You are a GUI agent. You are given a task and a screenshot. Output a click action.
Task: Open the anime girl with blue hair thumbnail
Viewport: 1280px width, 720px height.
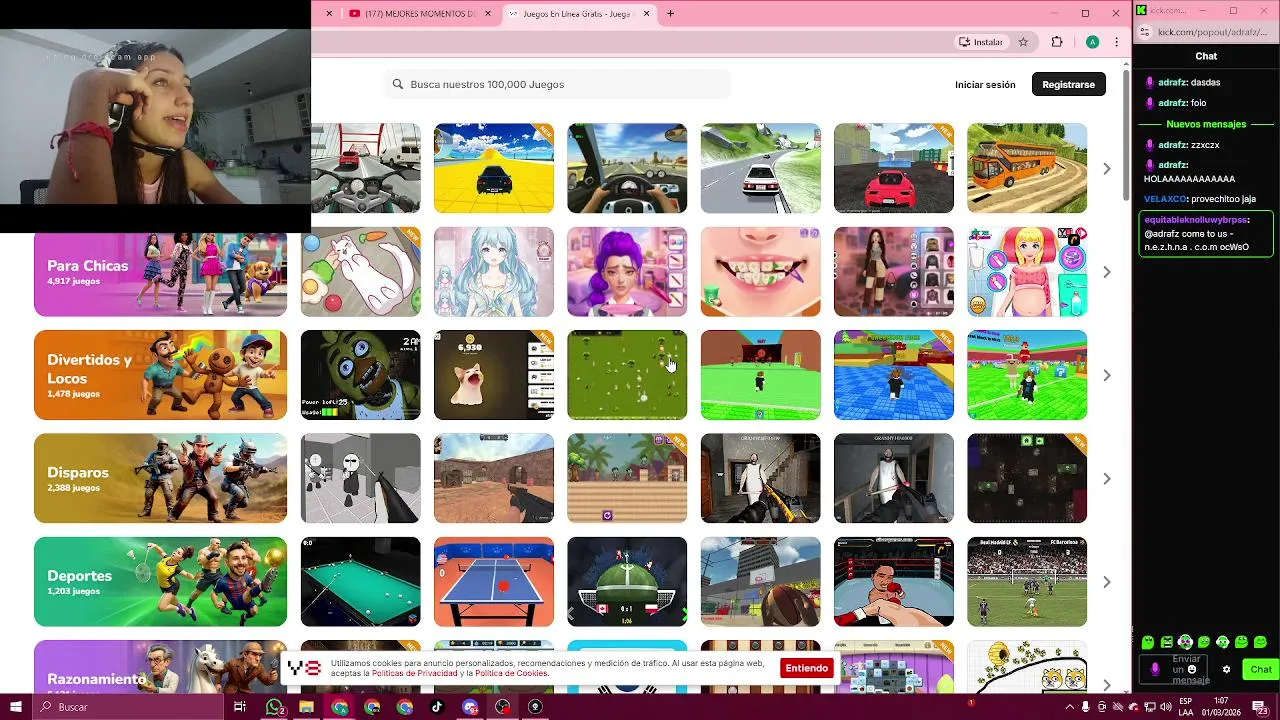click(494, 272)
